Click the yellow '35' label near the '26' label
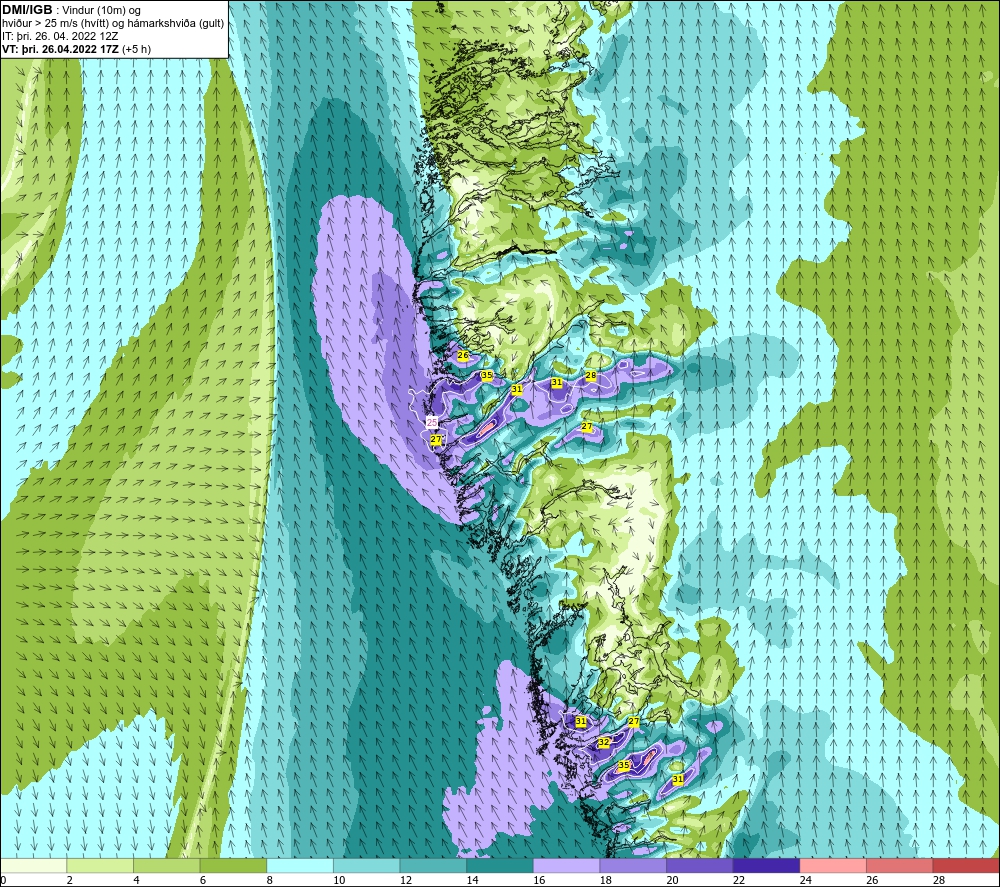1000x887 pixels. click(487, 375)
